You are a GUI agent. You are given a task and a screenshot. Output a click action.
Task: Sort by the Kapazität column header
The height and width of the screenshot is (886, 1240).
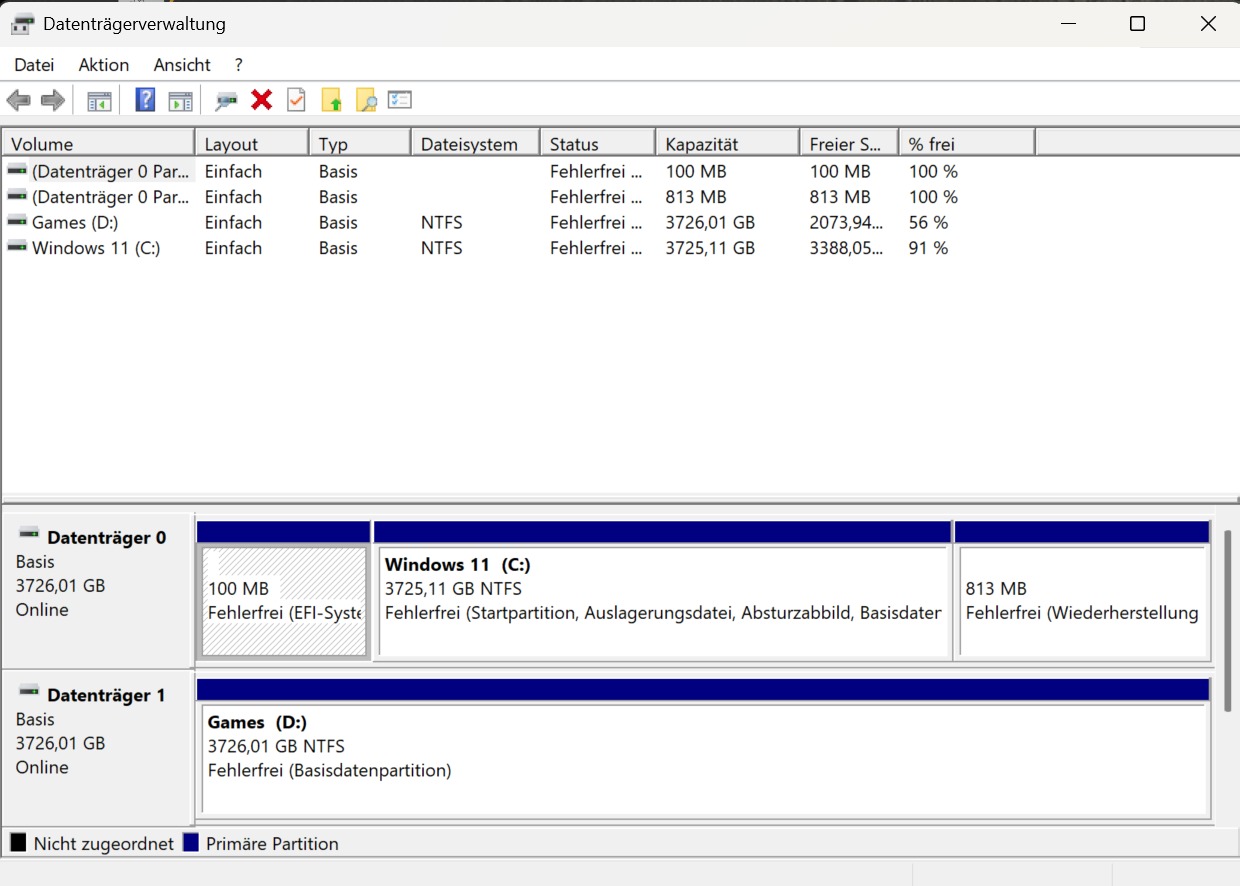[728, 144]
